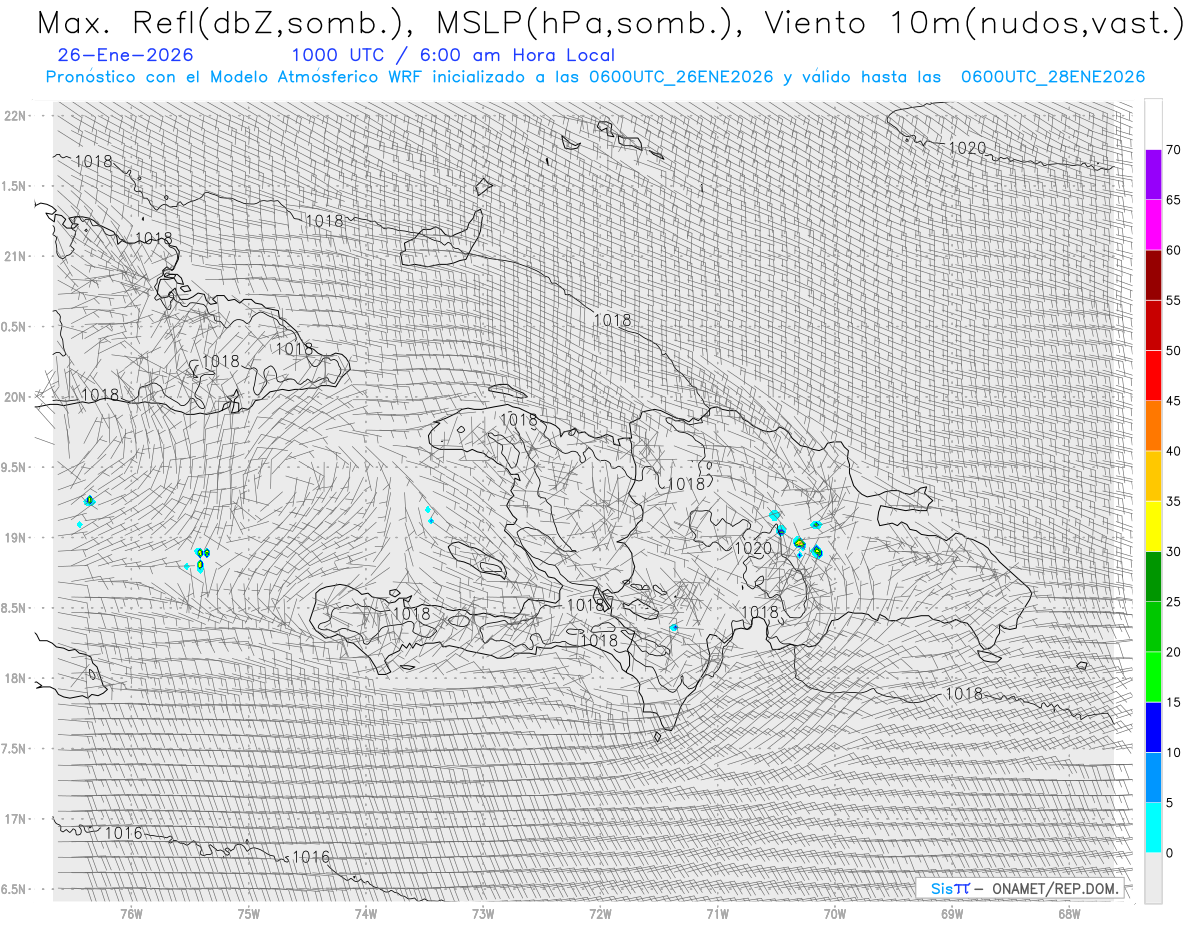Click the '7.5N' latitude label
1200x927 pixels.
point(15,749)
